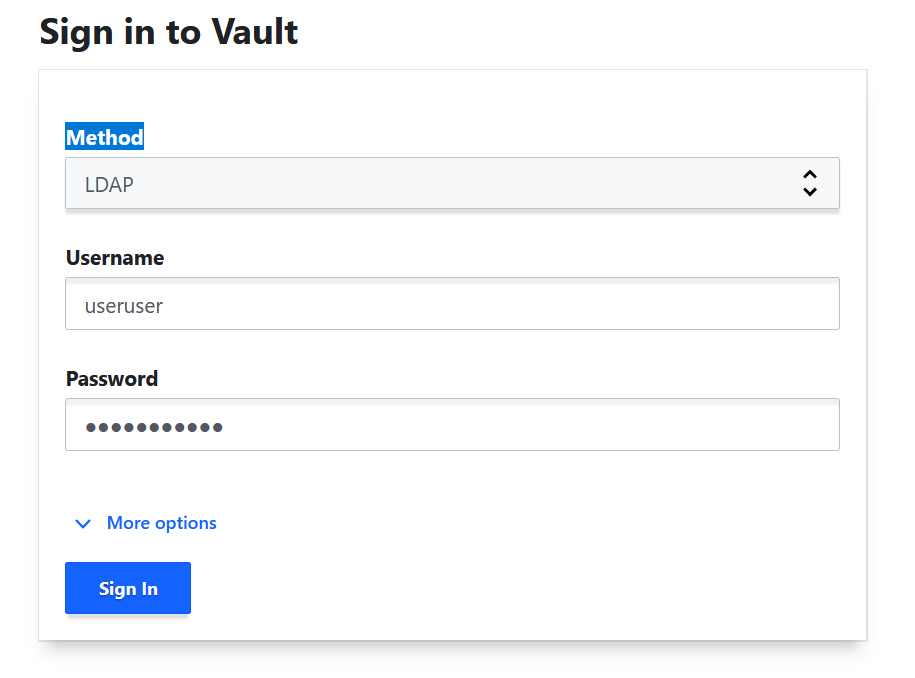Focus the Username input field
The width and height of the screenshot is (915, 678).
pos(451,304)
